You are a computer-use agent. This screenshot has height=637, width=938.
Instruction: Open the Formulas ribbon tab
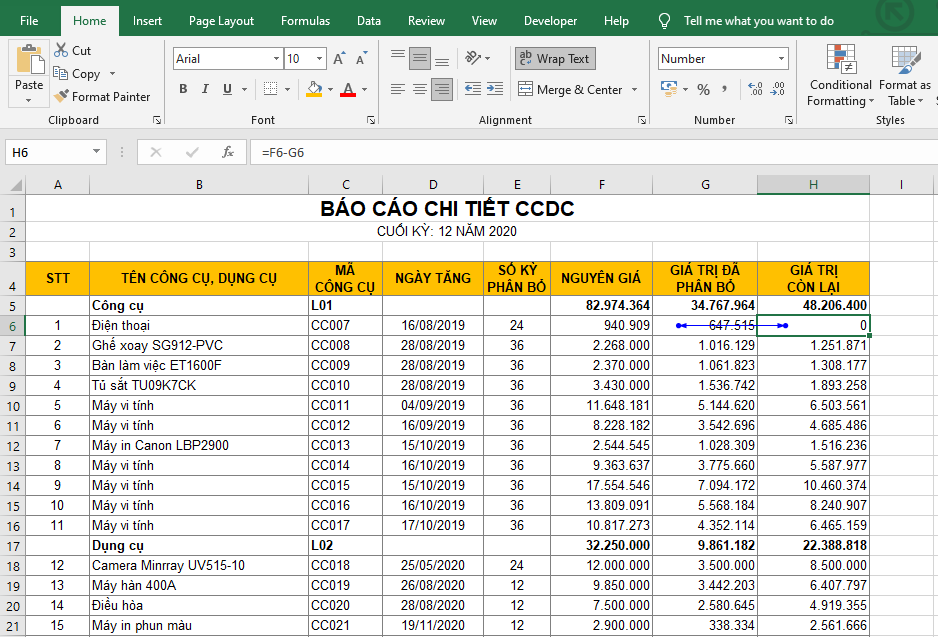305,21
